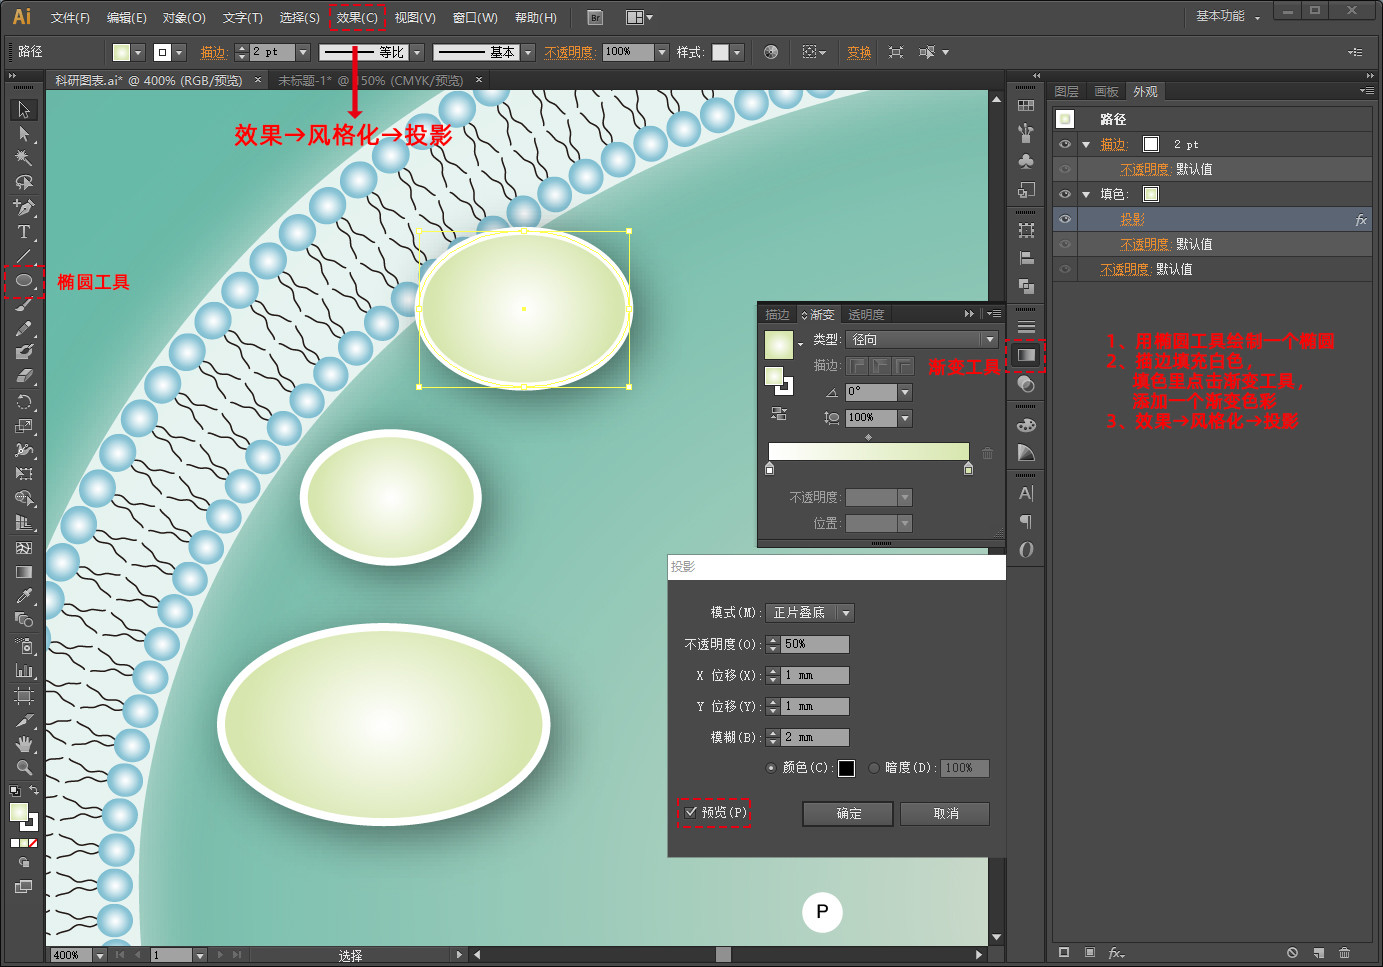Collapse the 填色 fill item in Appearance
Screen dimensions: 1383x967
(x=1086, y=195)
